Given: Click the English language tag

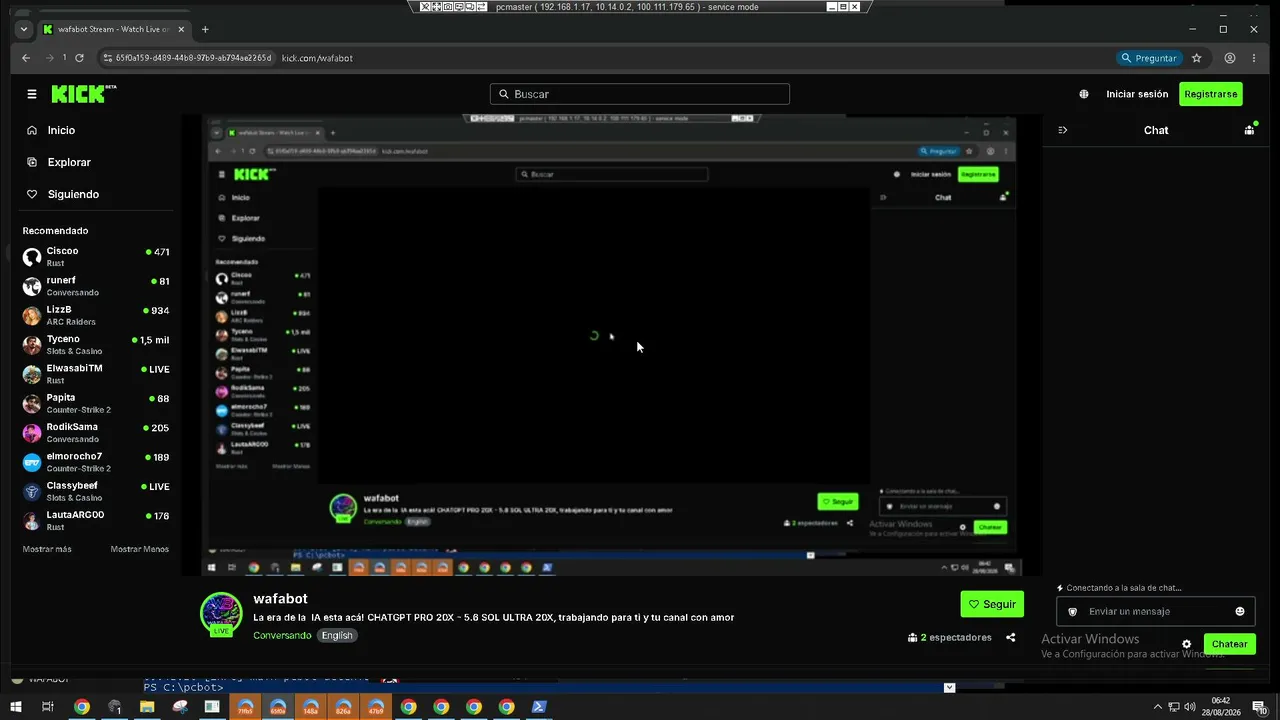Looking at the screenshot, I should pyautogui.click(x=337, y=635).
